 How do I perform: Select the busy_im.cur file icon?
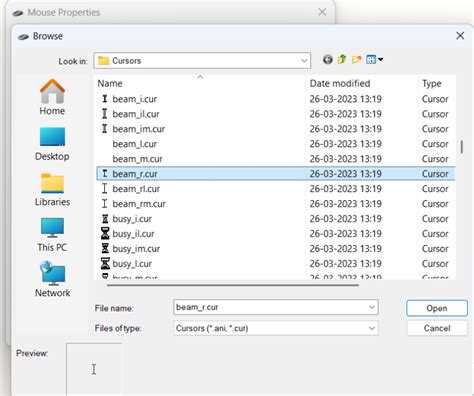point(105,249)
